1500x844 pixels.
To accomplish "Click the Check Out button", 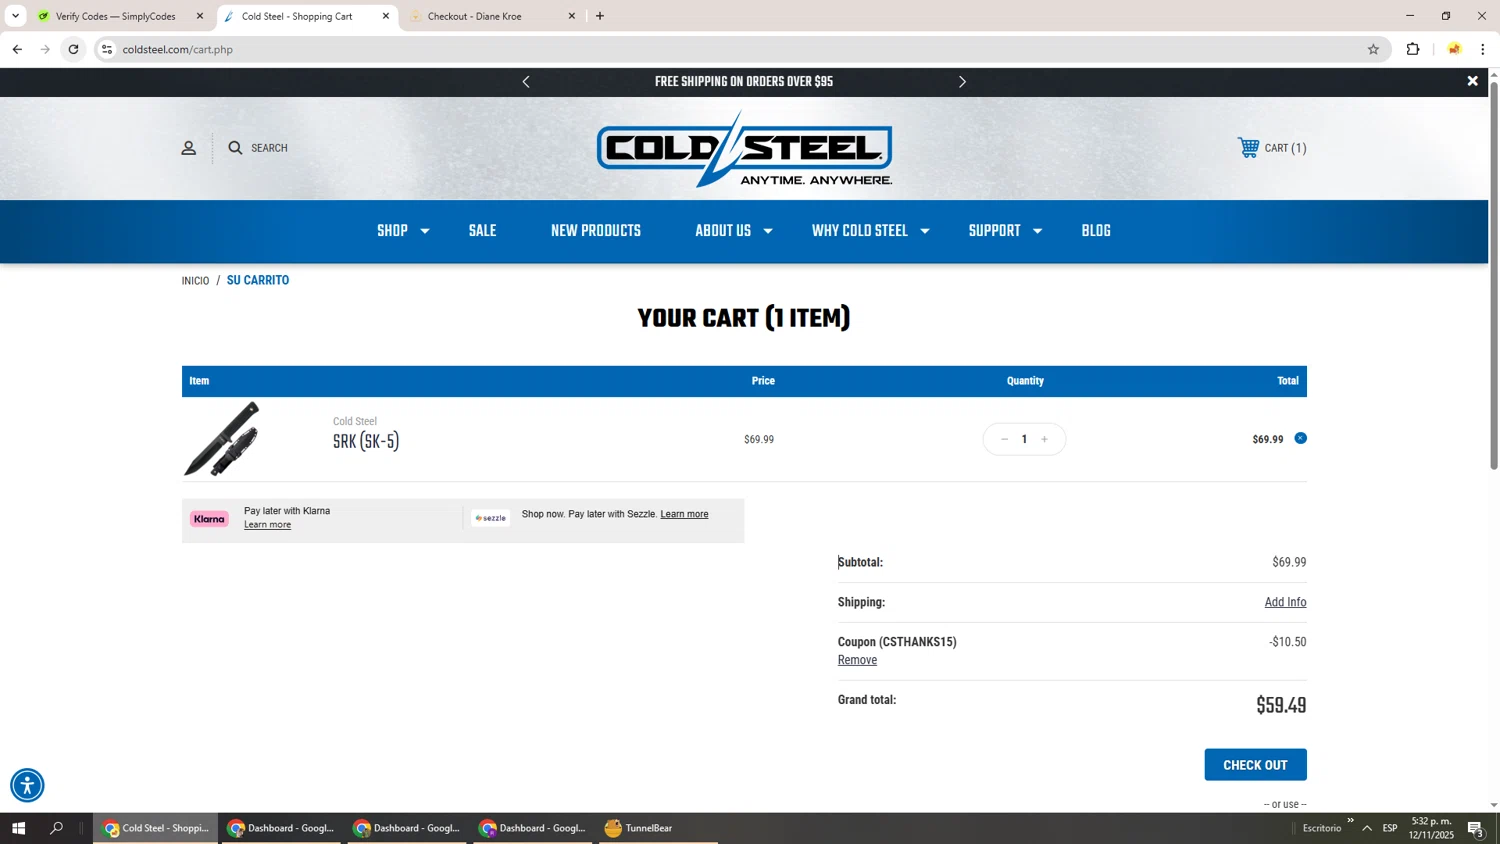I will [x=1255, y=765].
